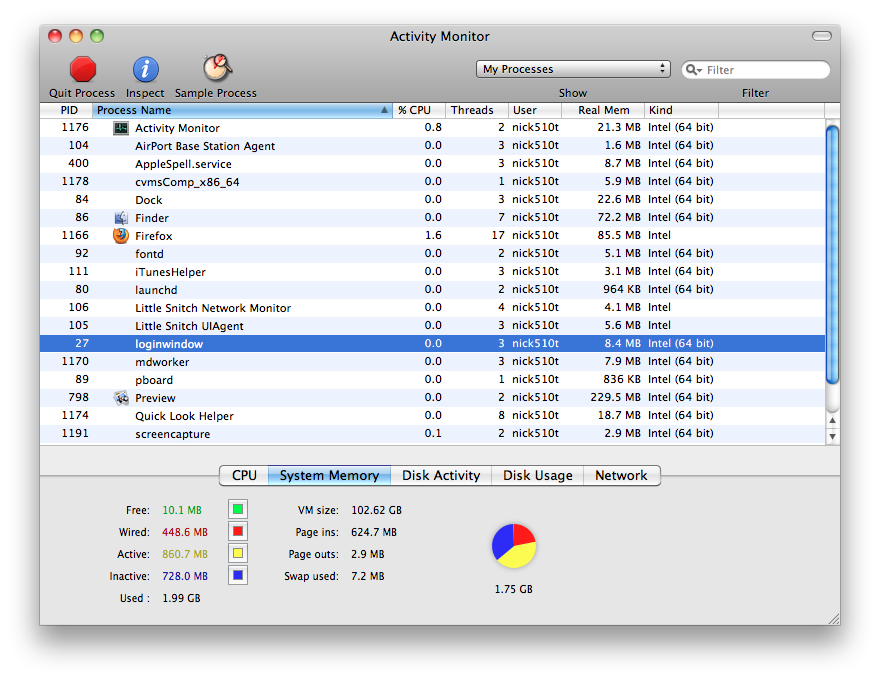Click the Firefox icon in process list
The width and height of the screenshot is (880, 680).
(x=121, y=236)
